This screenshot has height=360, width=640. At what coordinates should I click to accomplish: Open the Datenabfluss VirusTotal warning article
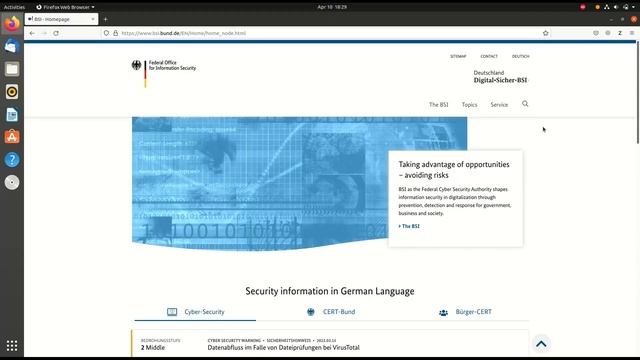click(284, 348)
